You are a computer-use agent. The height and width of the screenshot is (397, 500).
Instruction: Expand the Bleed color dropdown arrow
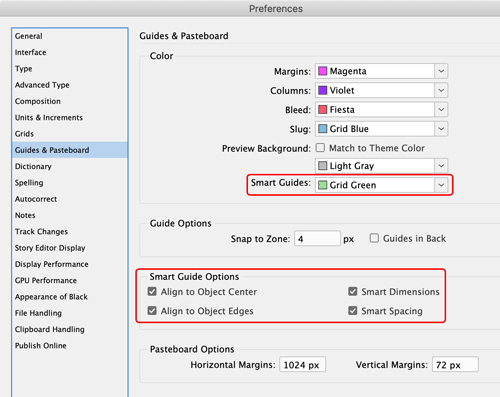[441, 110]
